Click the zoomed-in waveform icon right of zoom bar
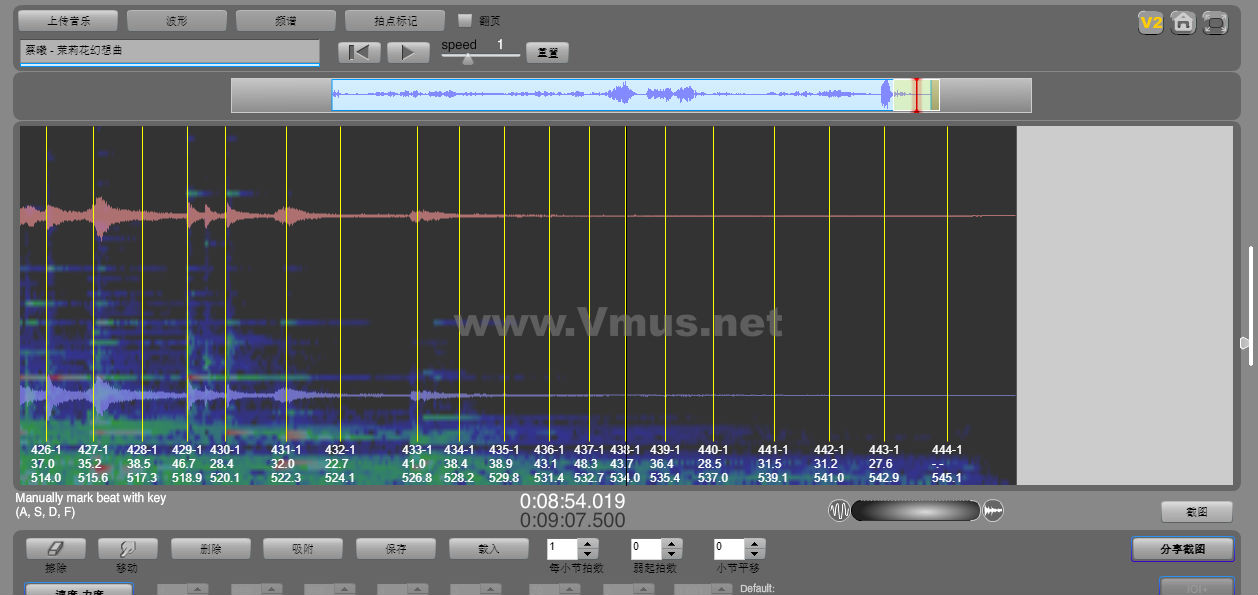This screenshot has width=1258, height=595. click(993, 511)
